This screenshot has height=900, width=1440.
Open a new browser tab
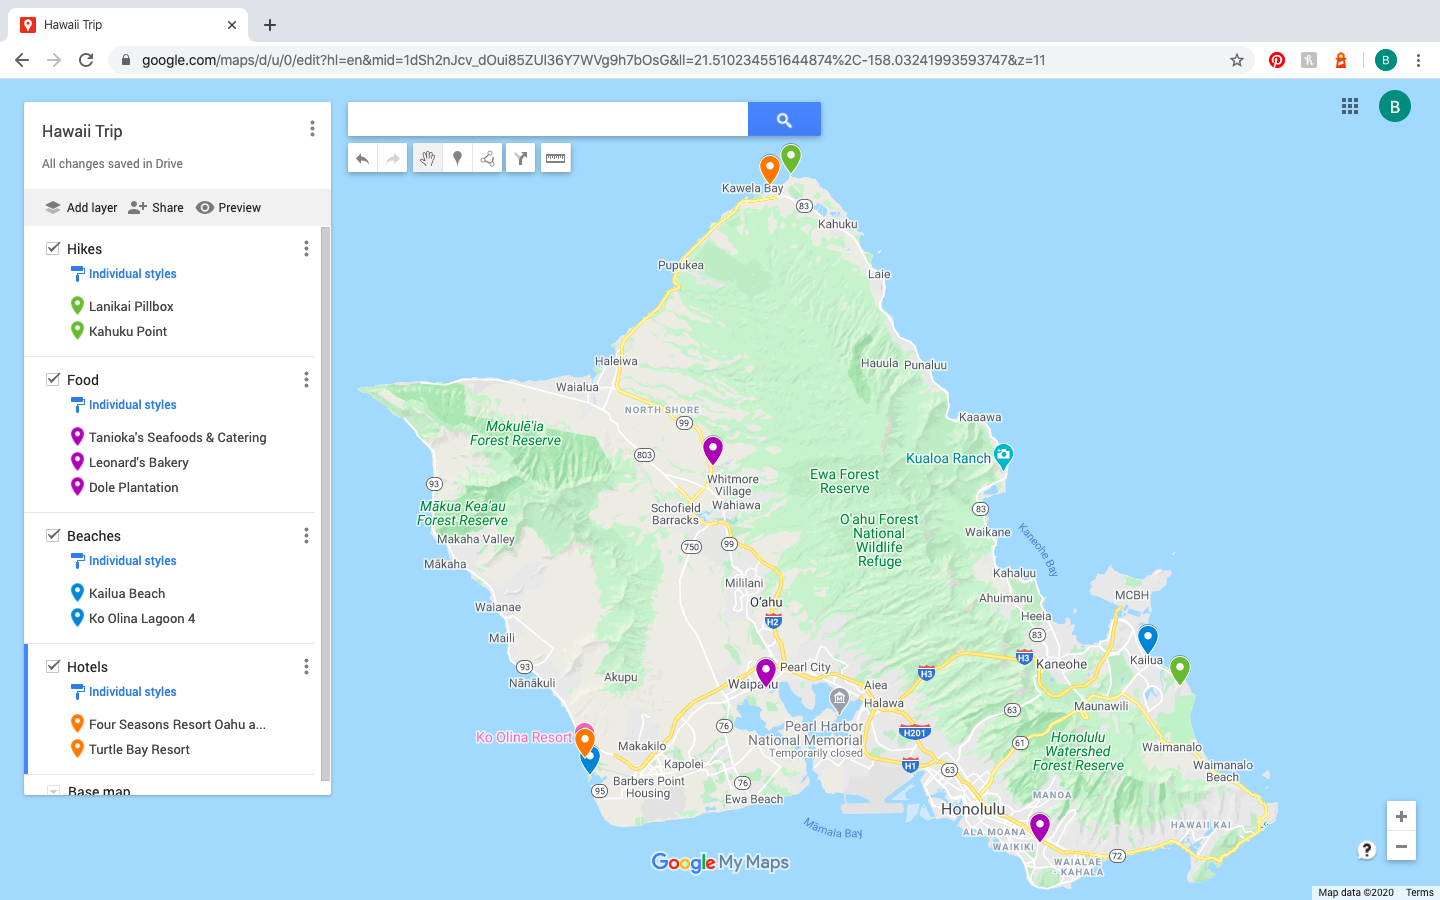click(270, 25)
